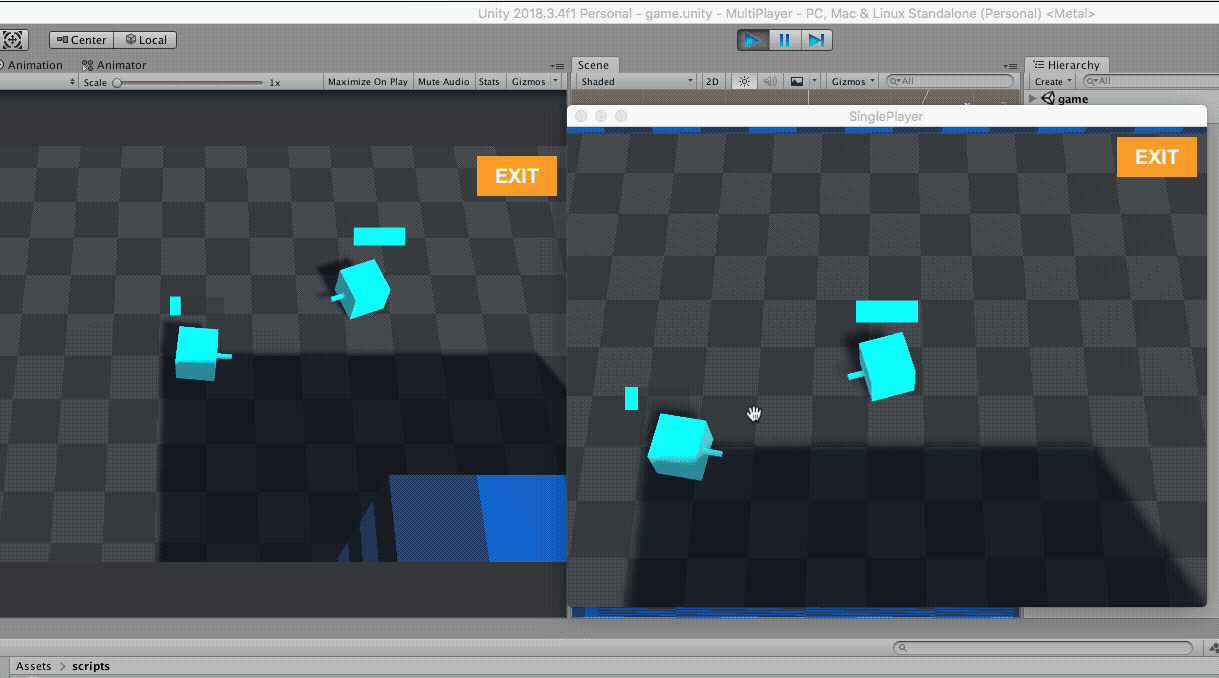Toggle handle rotation with the Local button
Image resolution: width=1219 pixels, height=678 pixels.
(145, 40)
